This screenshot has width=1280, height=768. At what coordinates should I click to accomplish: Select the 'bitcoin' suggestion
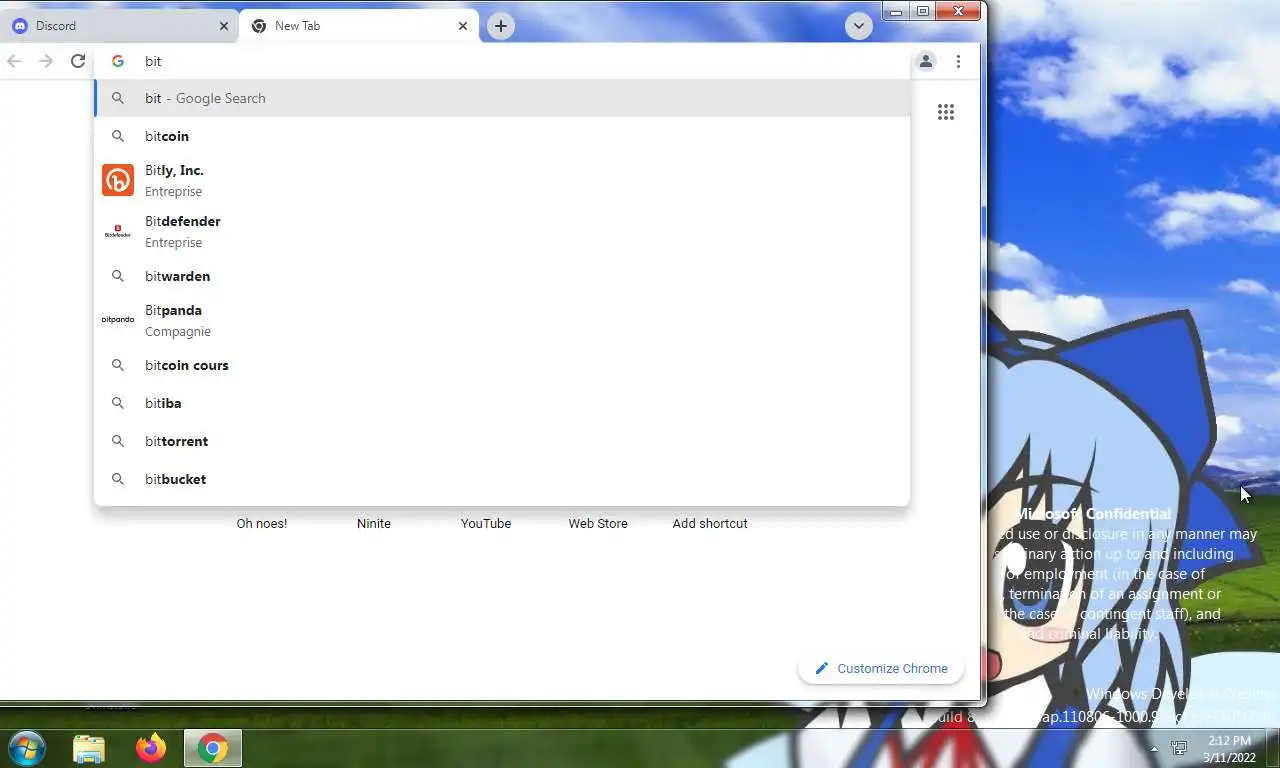(x=502, y=136)
